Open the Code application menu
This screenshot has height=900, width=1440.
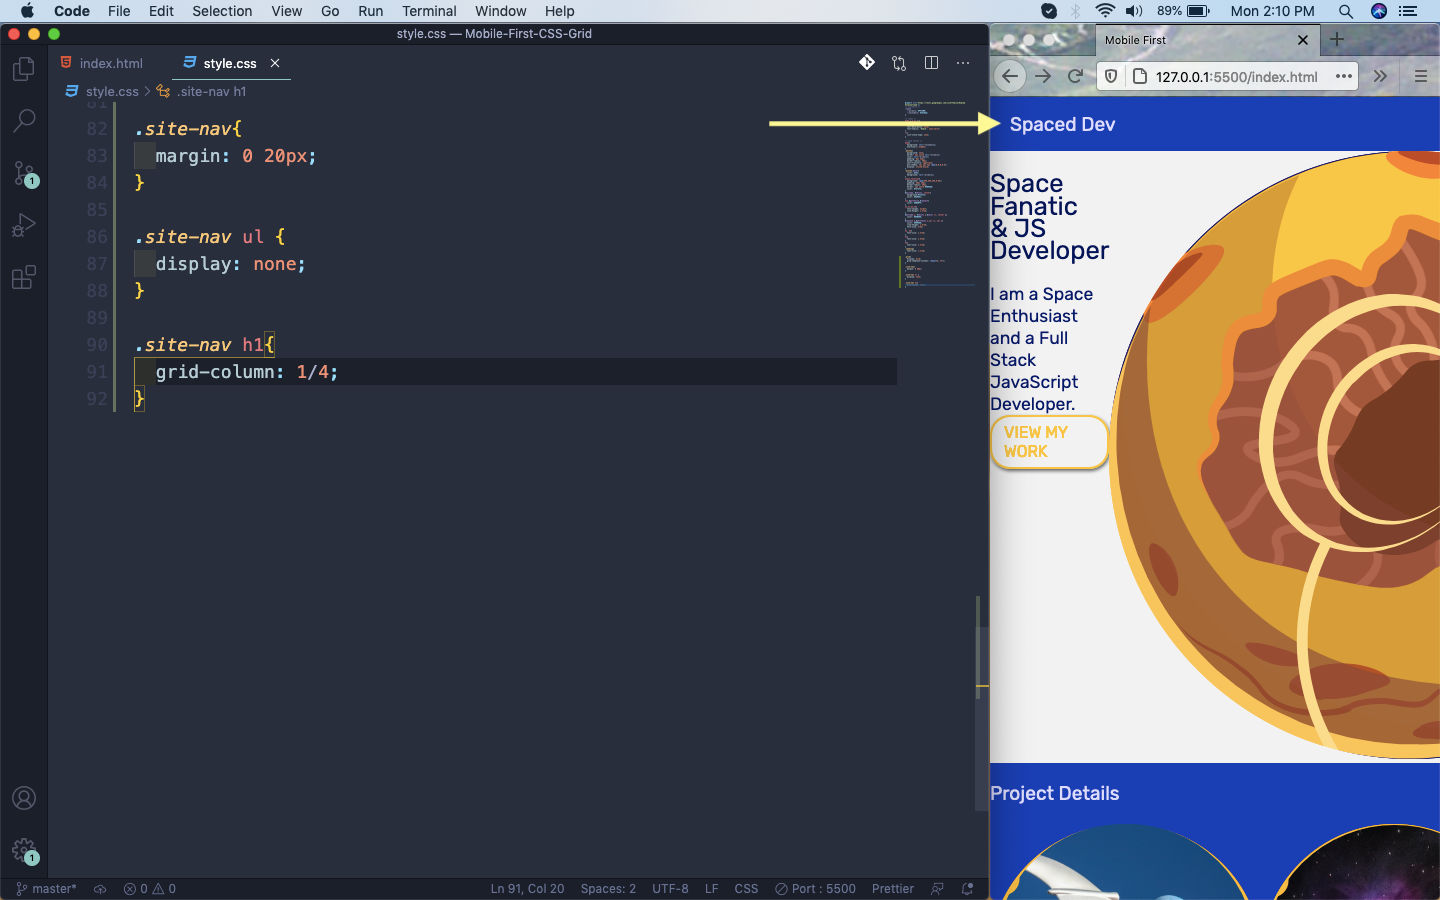72,11
